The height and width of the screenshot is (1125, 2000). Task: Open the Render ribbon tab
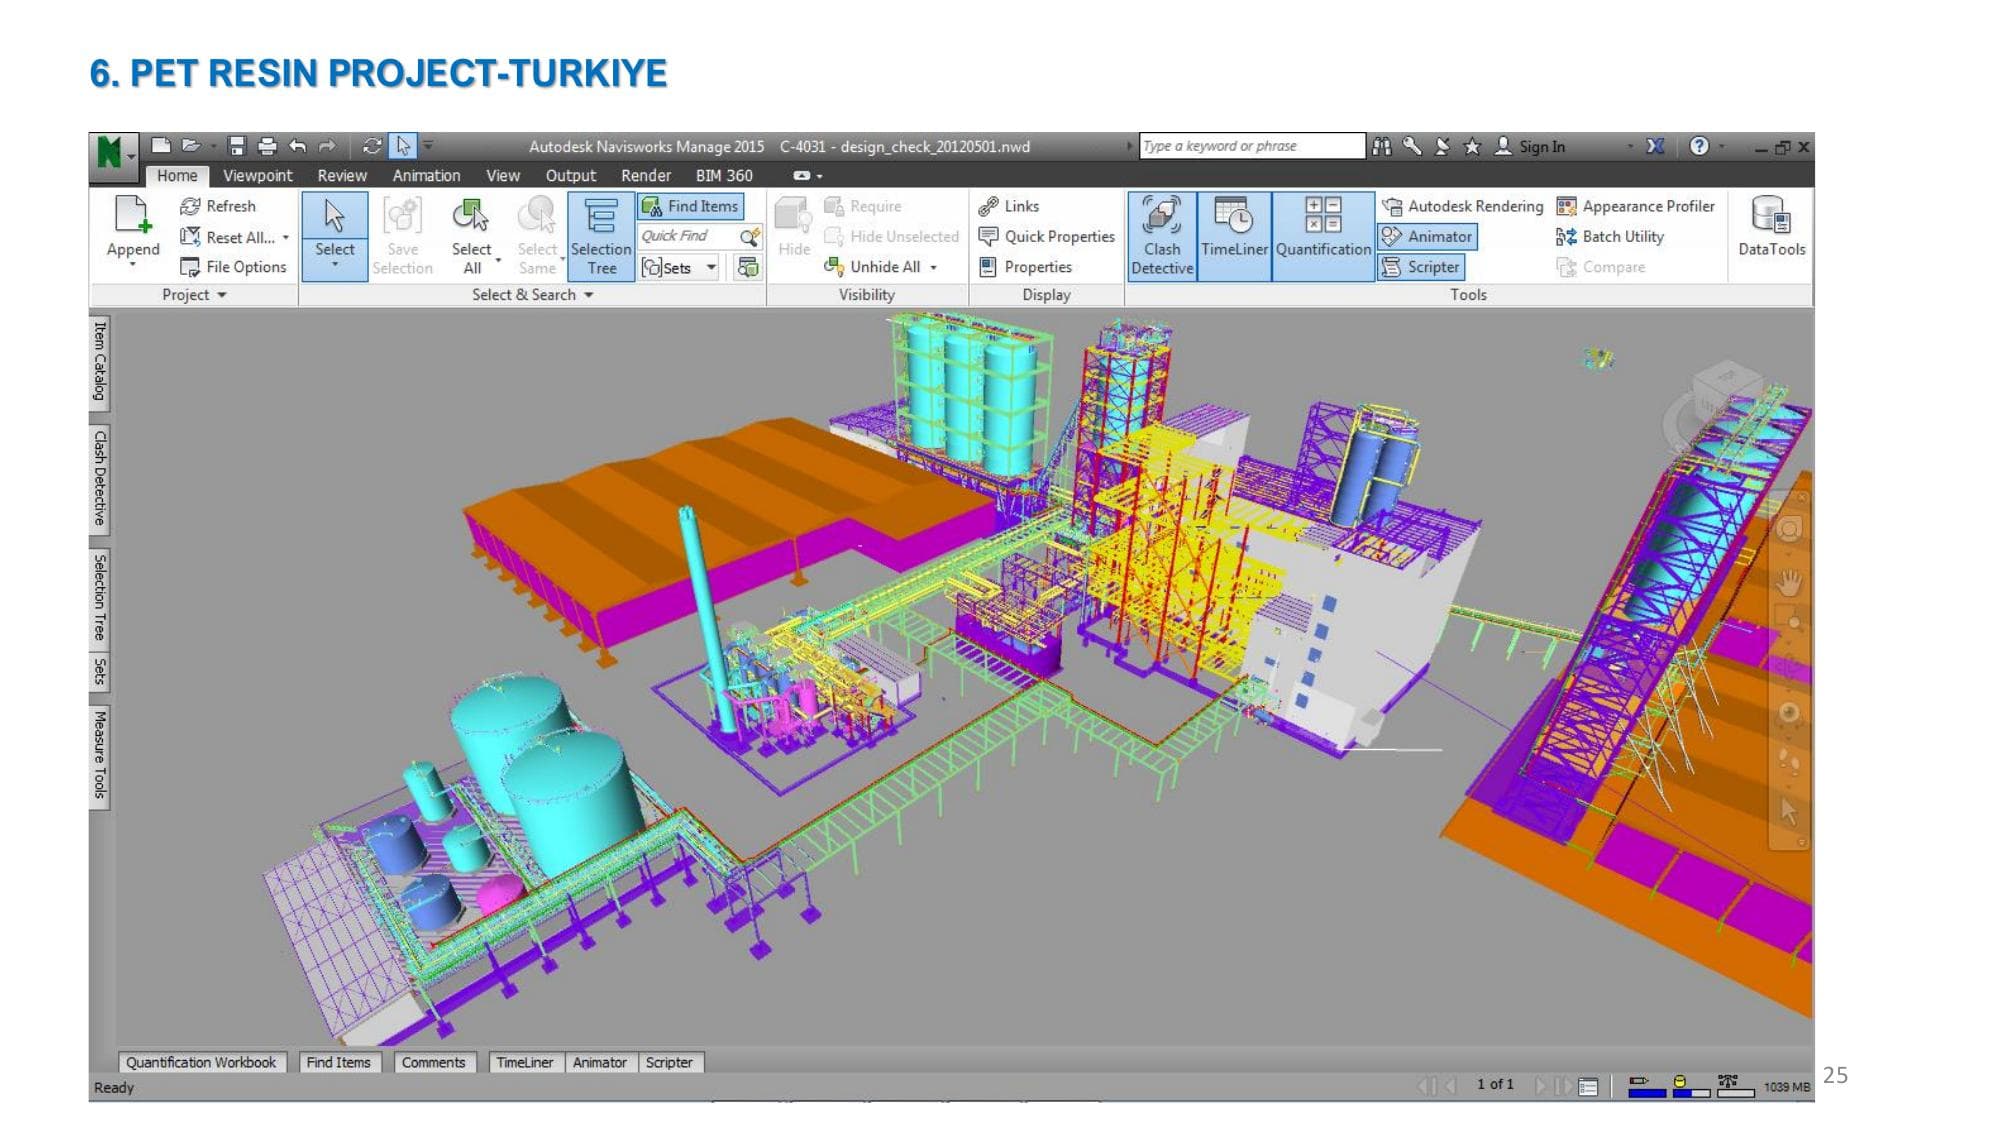(x=646, y=176)
